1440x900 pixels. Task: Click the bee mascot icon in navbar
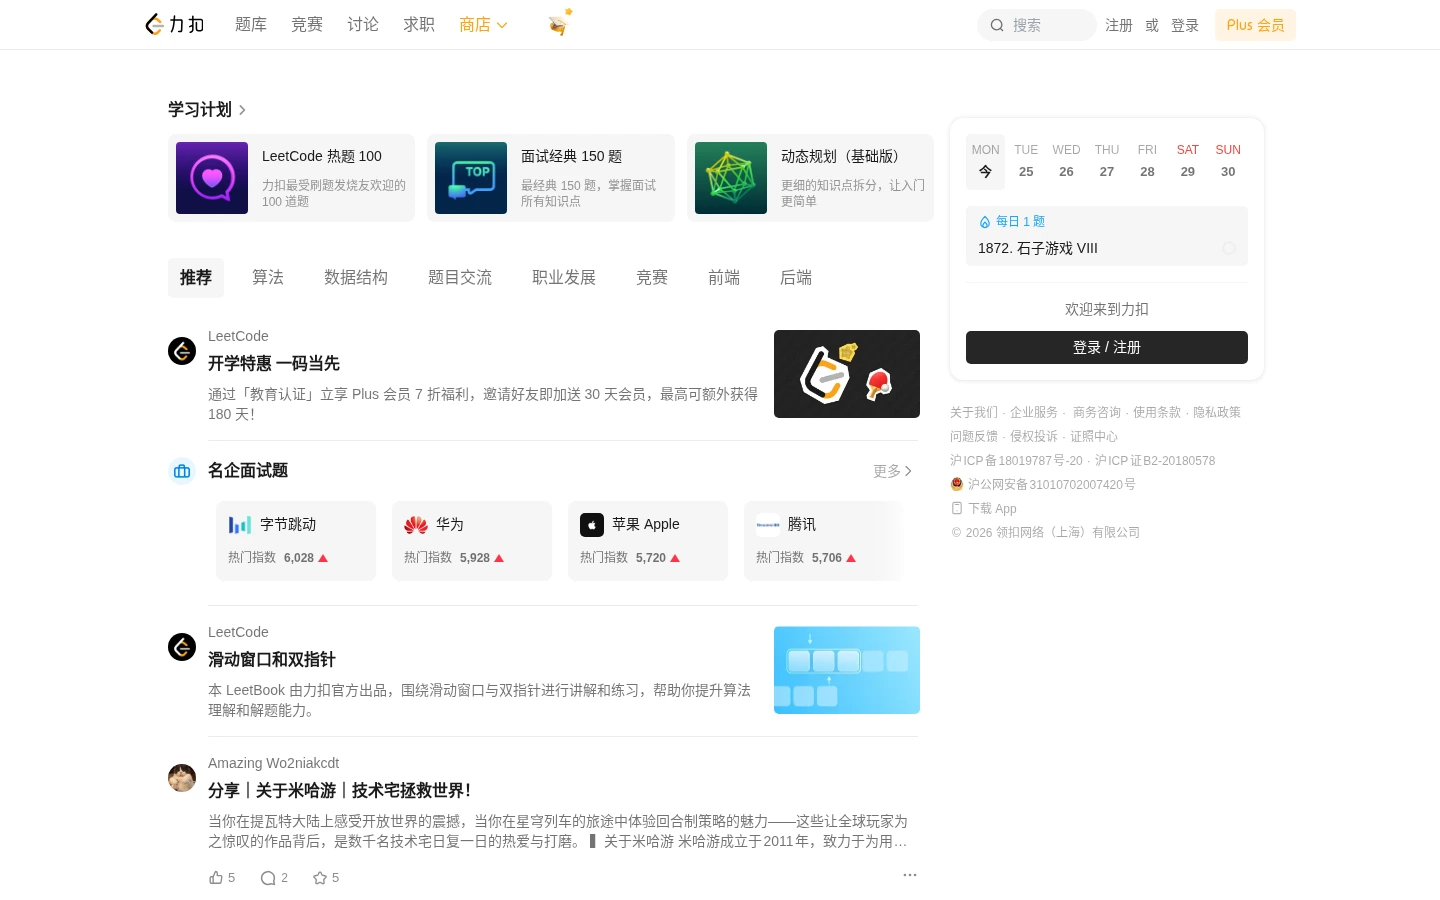click(560, 23)
